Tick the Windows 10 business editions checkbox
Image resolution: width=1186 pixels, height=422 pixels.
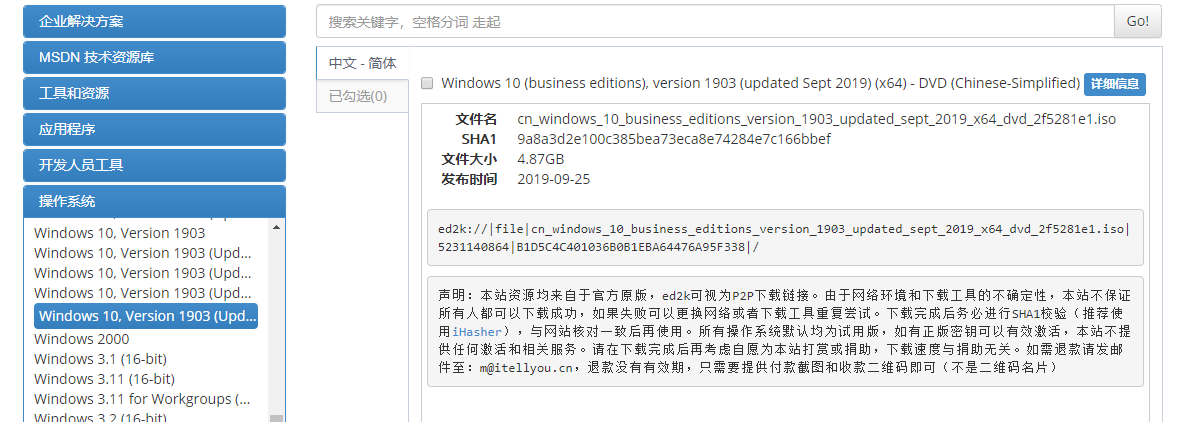(427, 83)
